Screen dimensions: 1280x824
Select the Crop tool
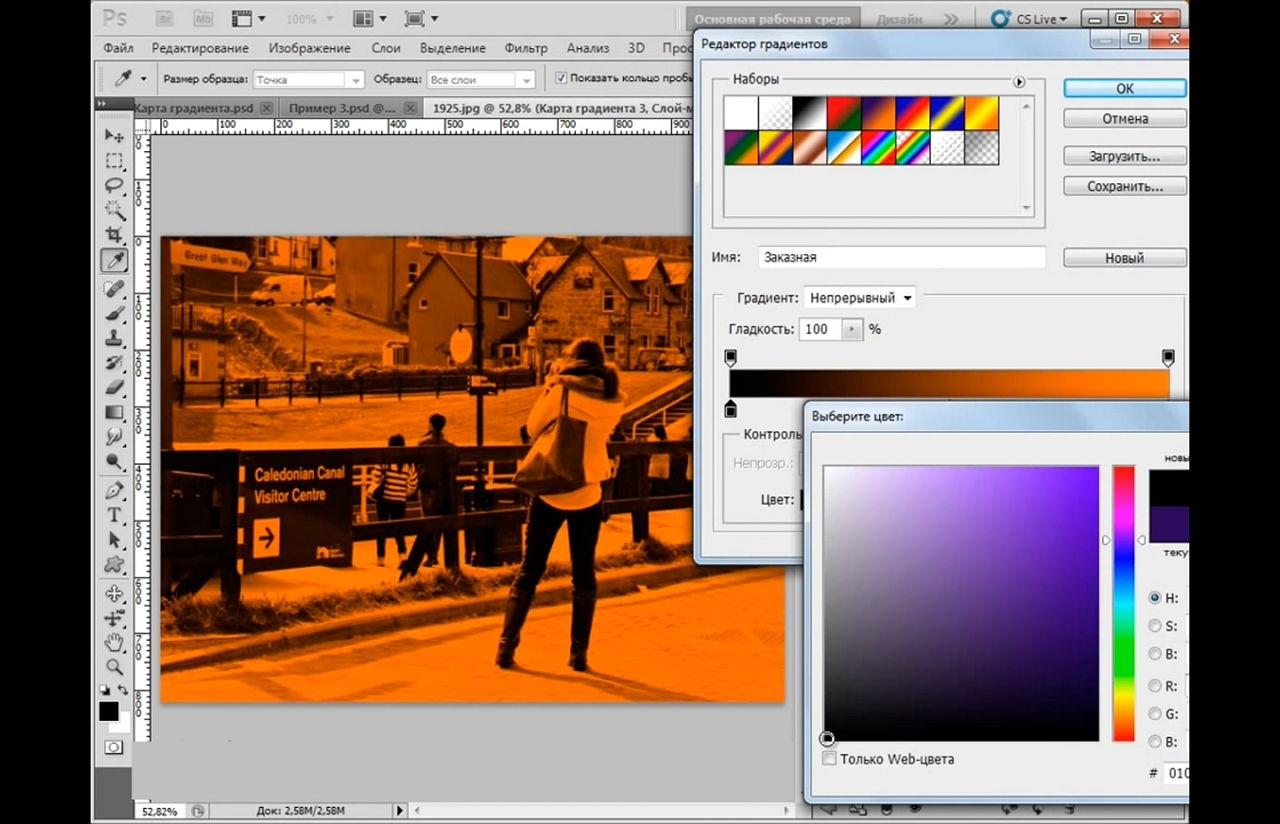[114, 236]
